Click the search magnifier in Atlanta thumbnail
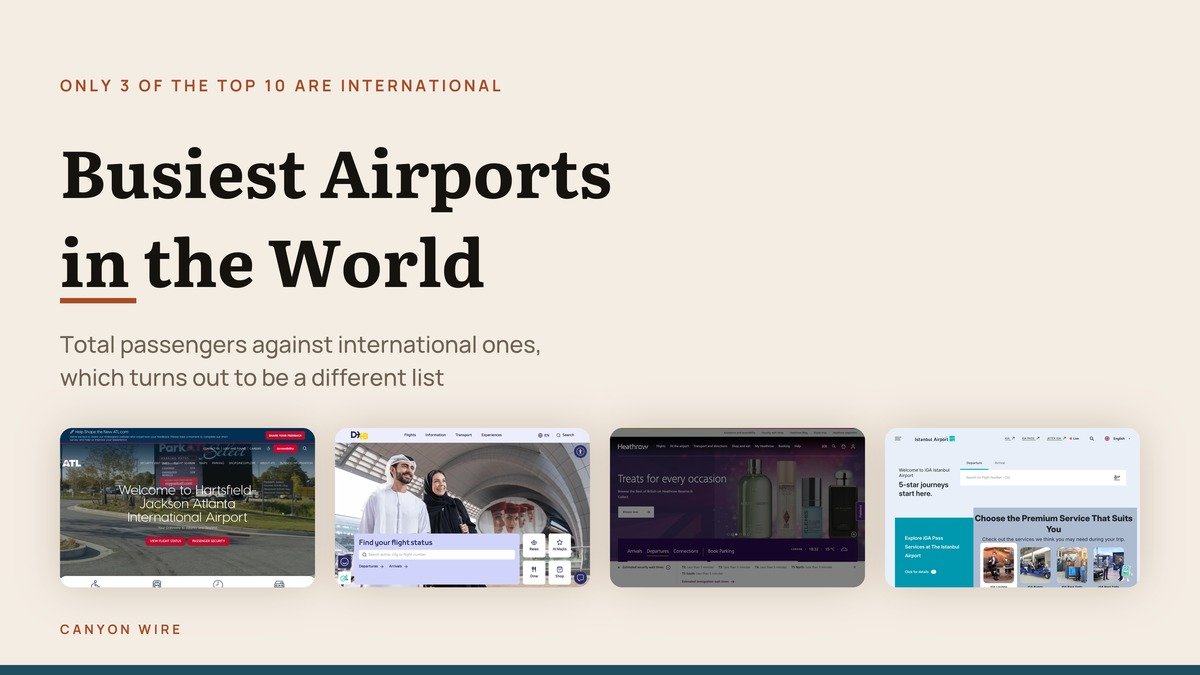This screenshot has height=675, width=1200. pyautogui.click(x=305, y=449)
